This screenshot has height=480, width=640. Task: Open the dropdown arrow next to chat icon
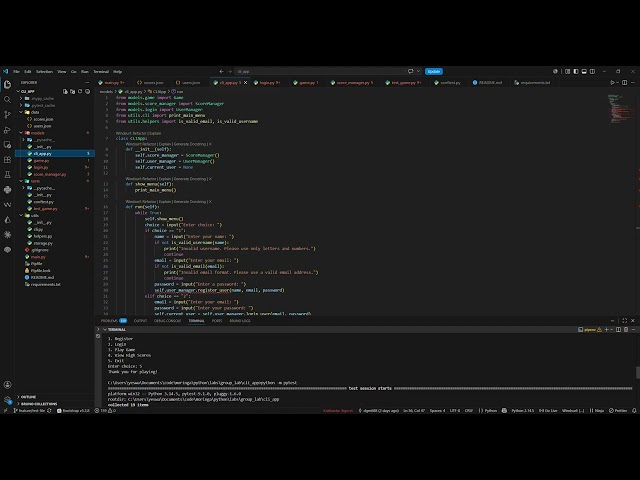click(418, 71)
